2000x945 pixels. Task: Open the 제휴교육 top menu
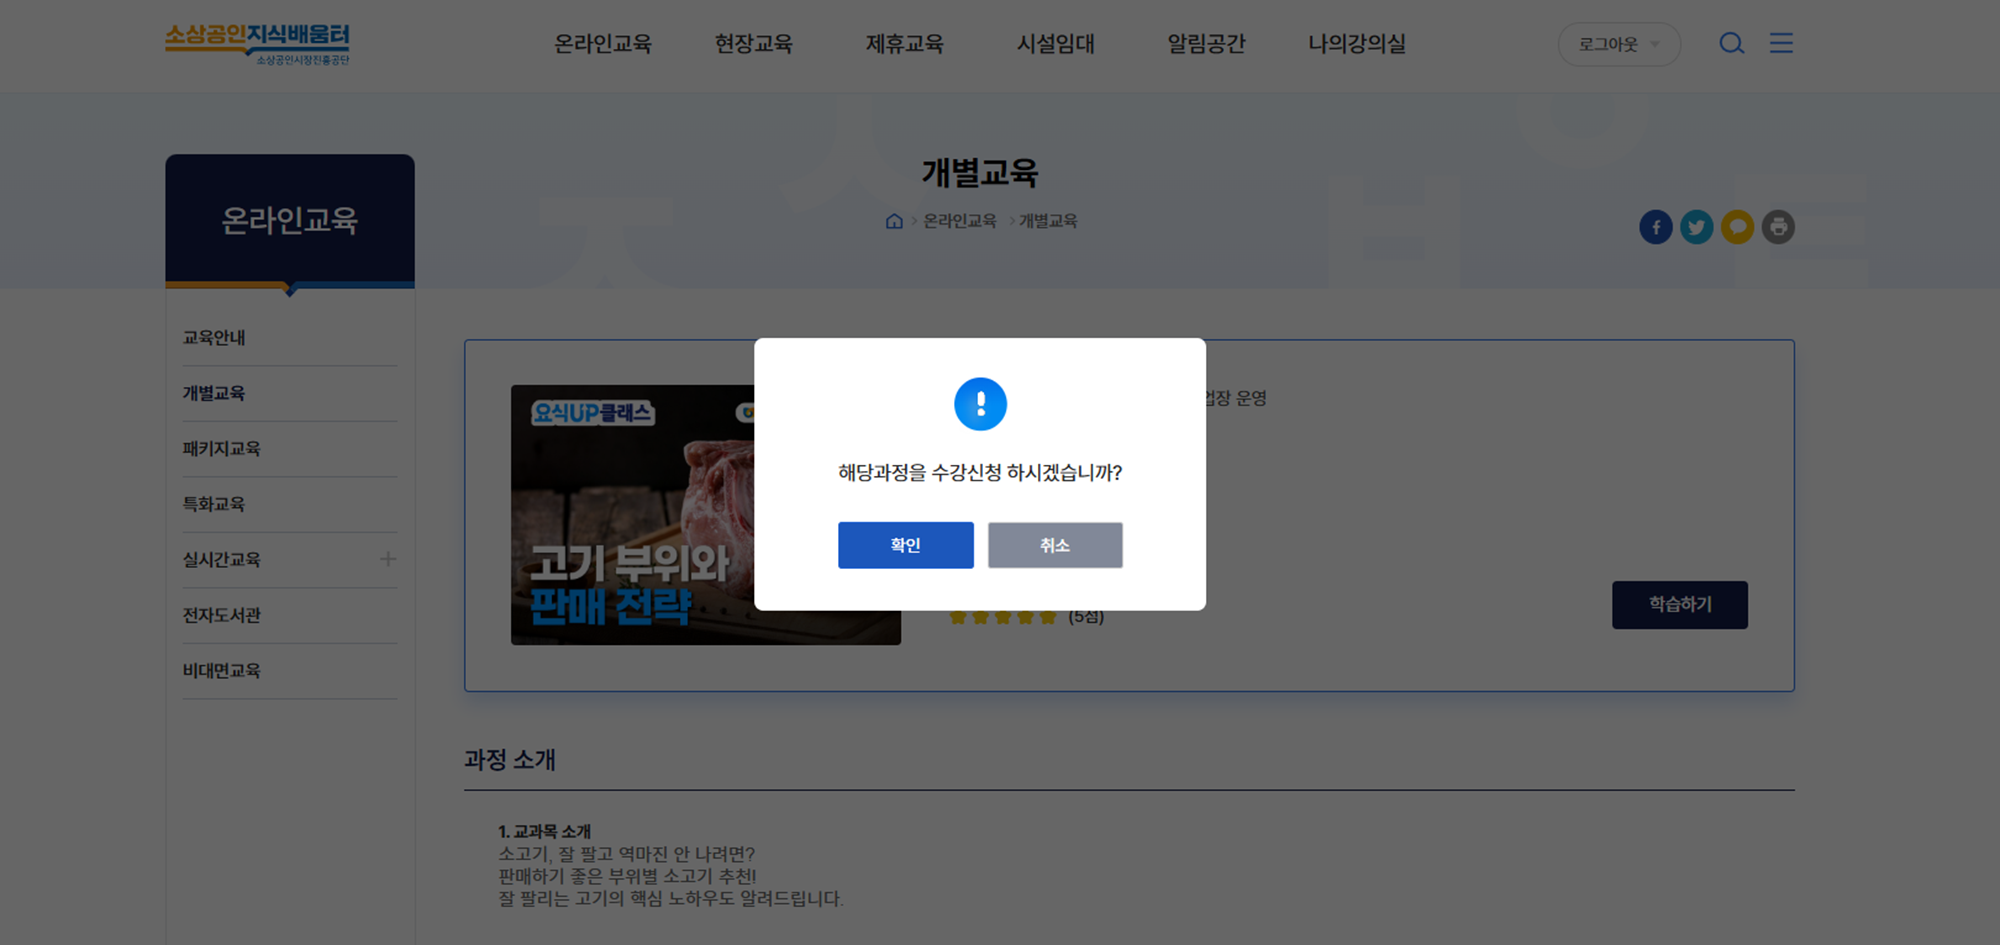point(905,44)
